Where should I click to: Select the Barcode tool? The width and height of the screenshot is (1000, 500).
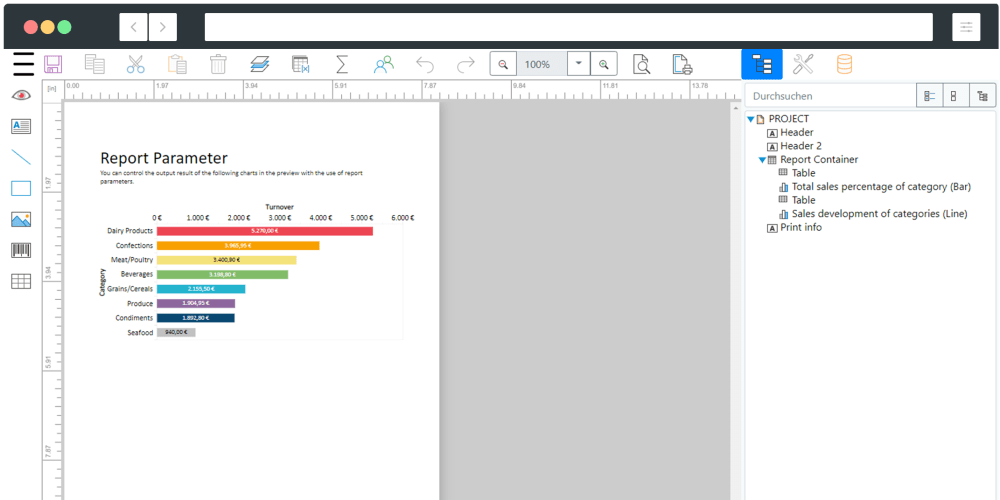21,250
